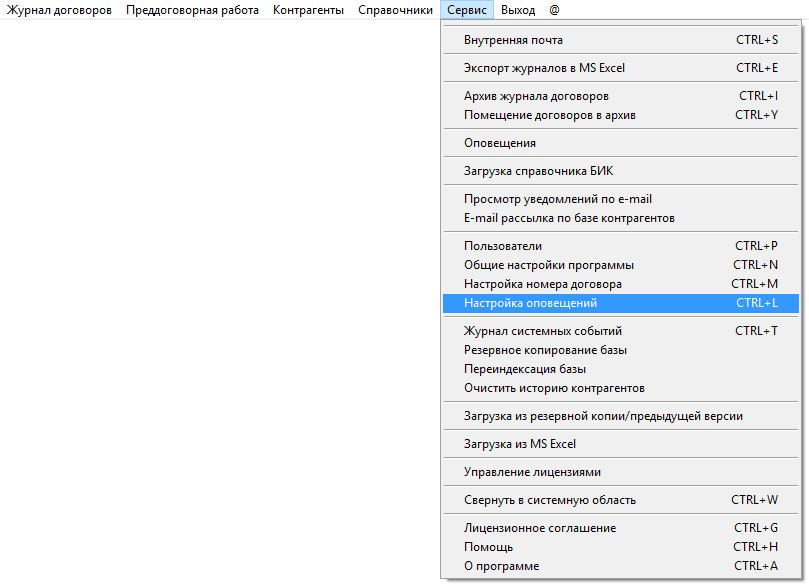Open Внутренняя почта from the menu
The width and height of the screenshot is (809, 588).
point(513,40)
